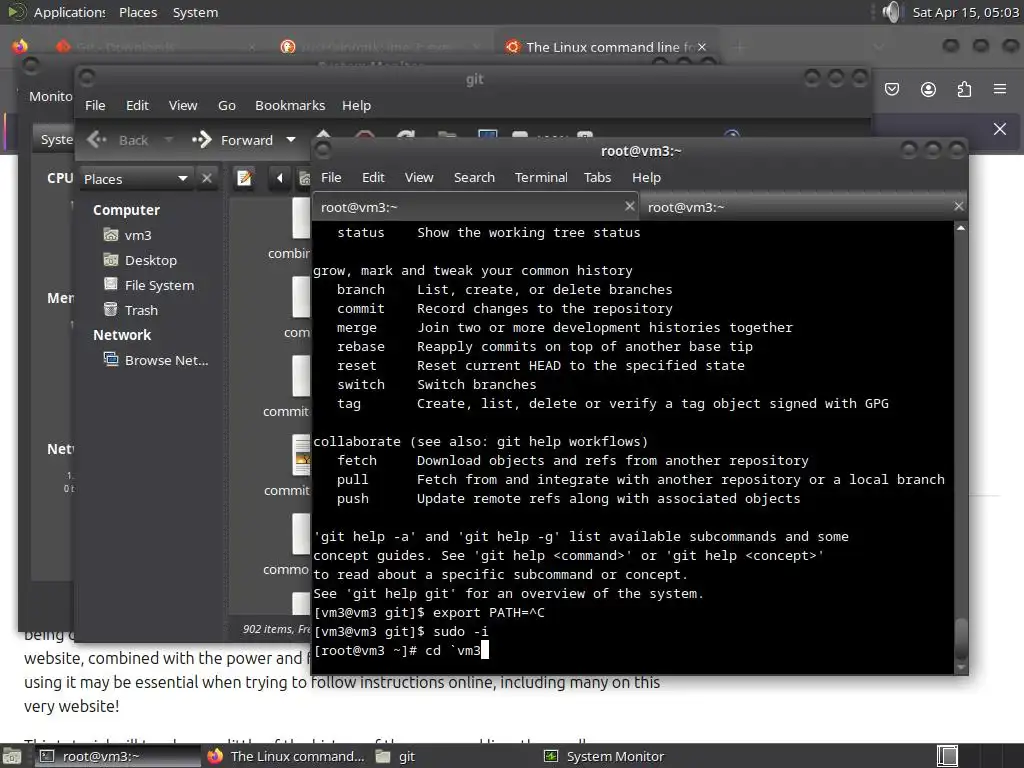Viewport: 1024px width, 768px height.
Task: Close the second terminal tab
Action: (959, 206)
